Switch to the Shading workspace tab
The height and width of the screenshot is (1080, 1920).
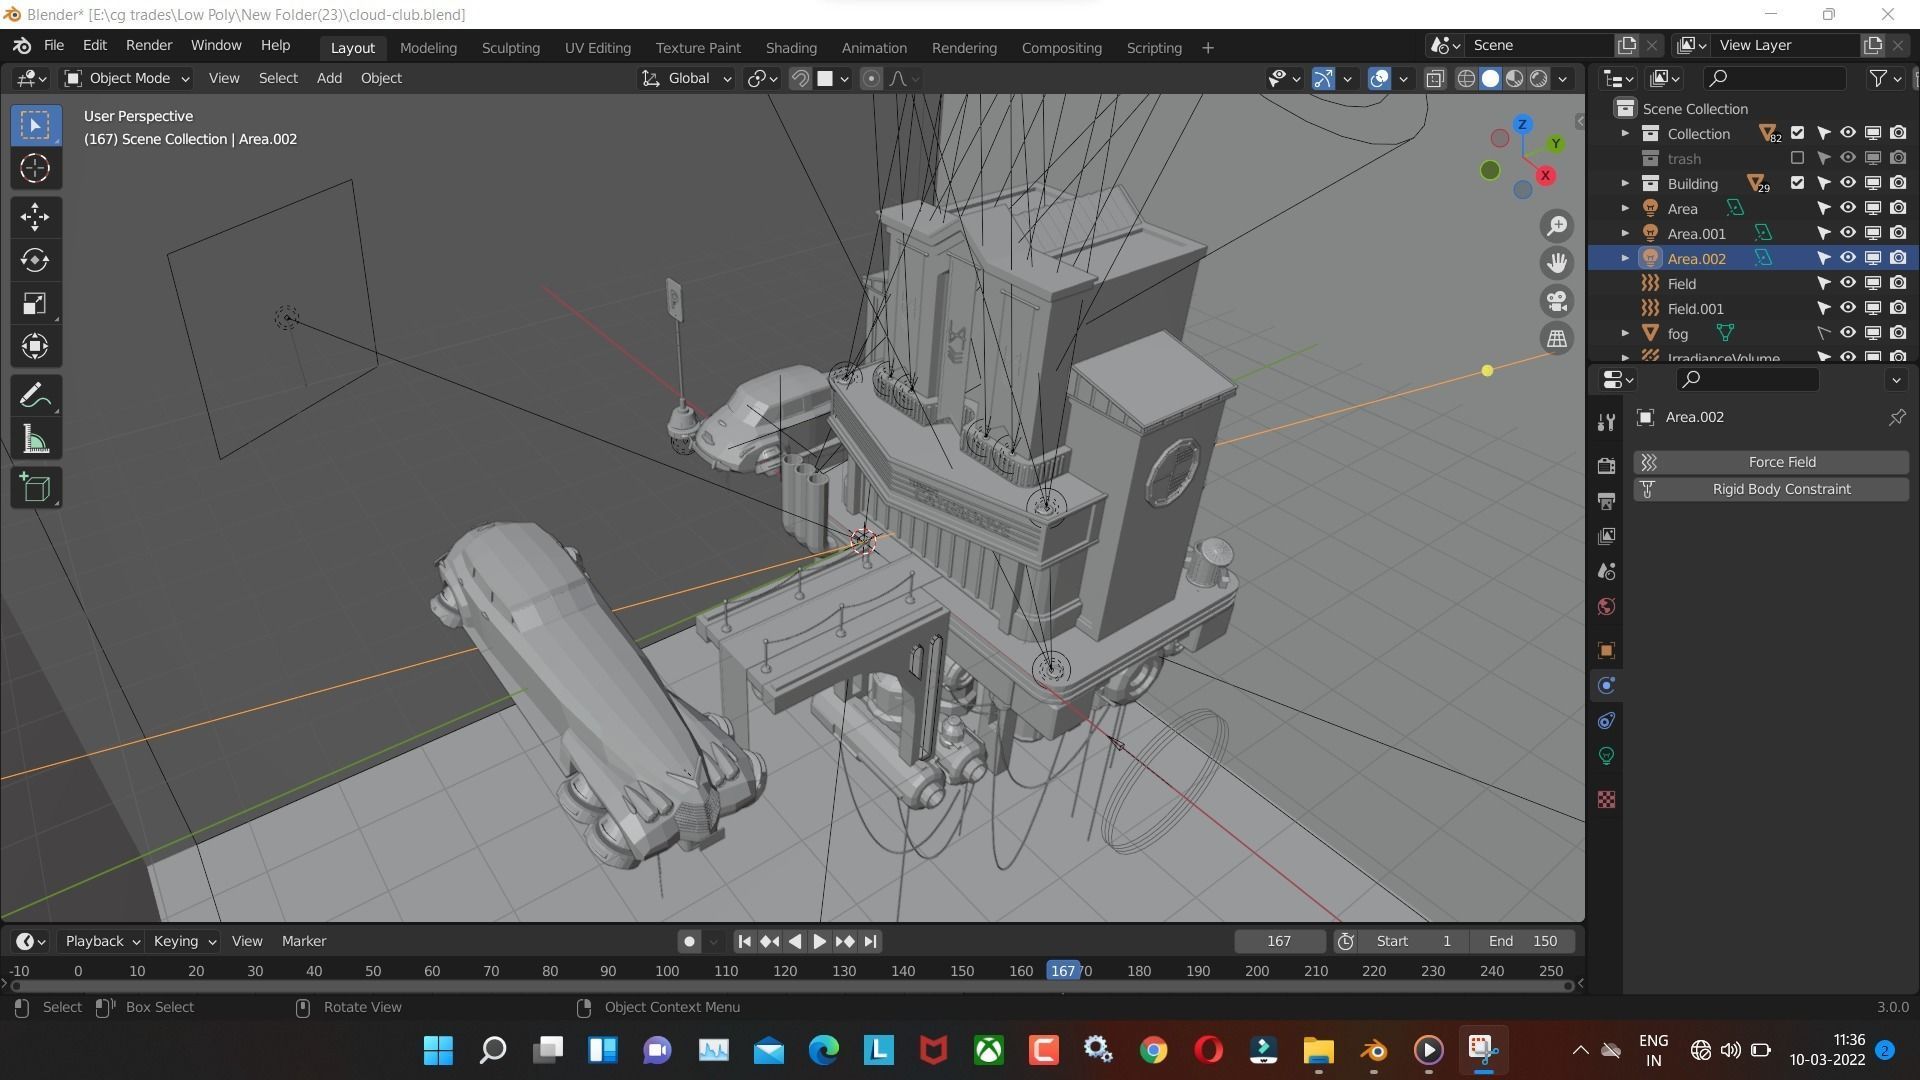pos(791,48)
